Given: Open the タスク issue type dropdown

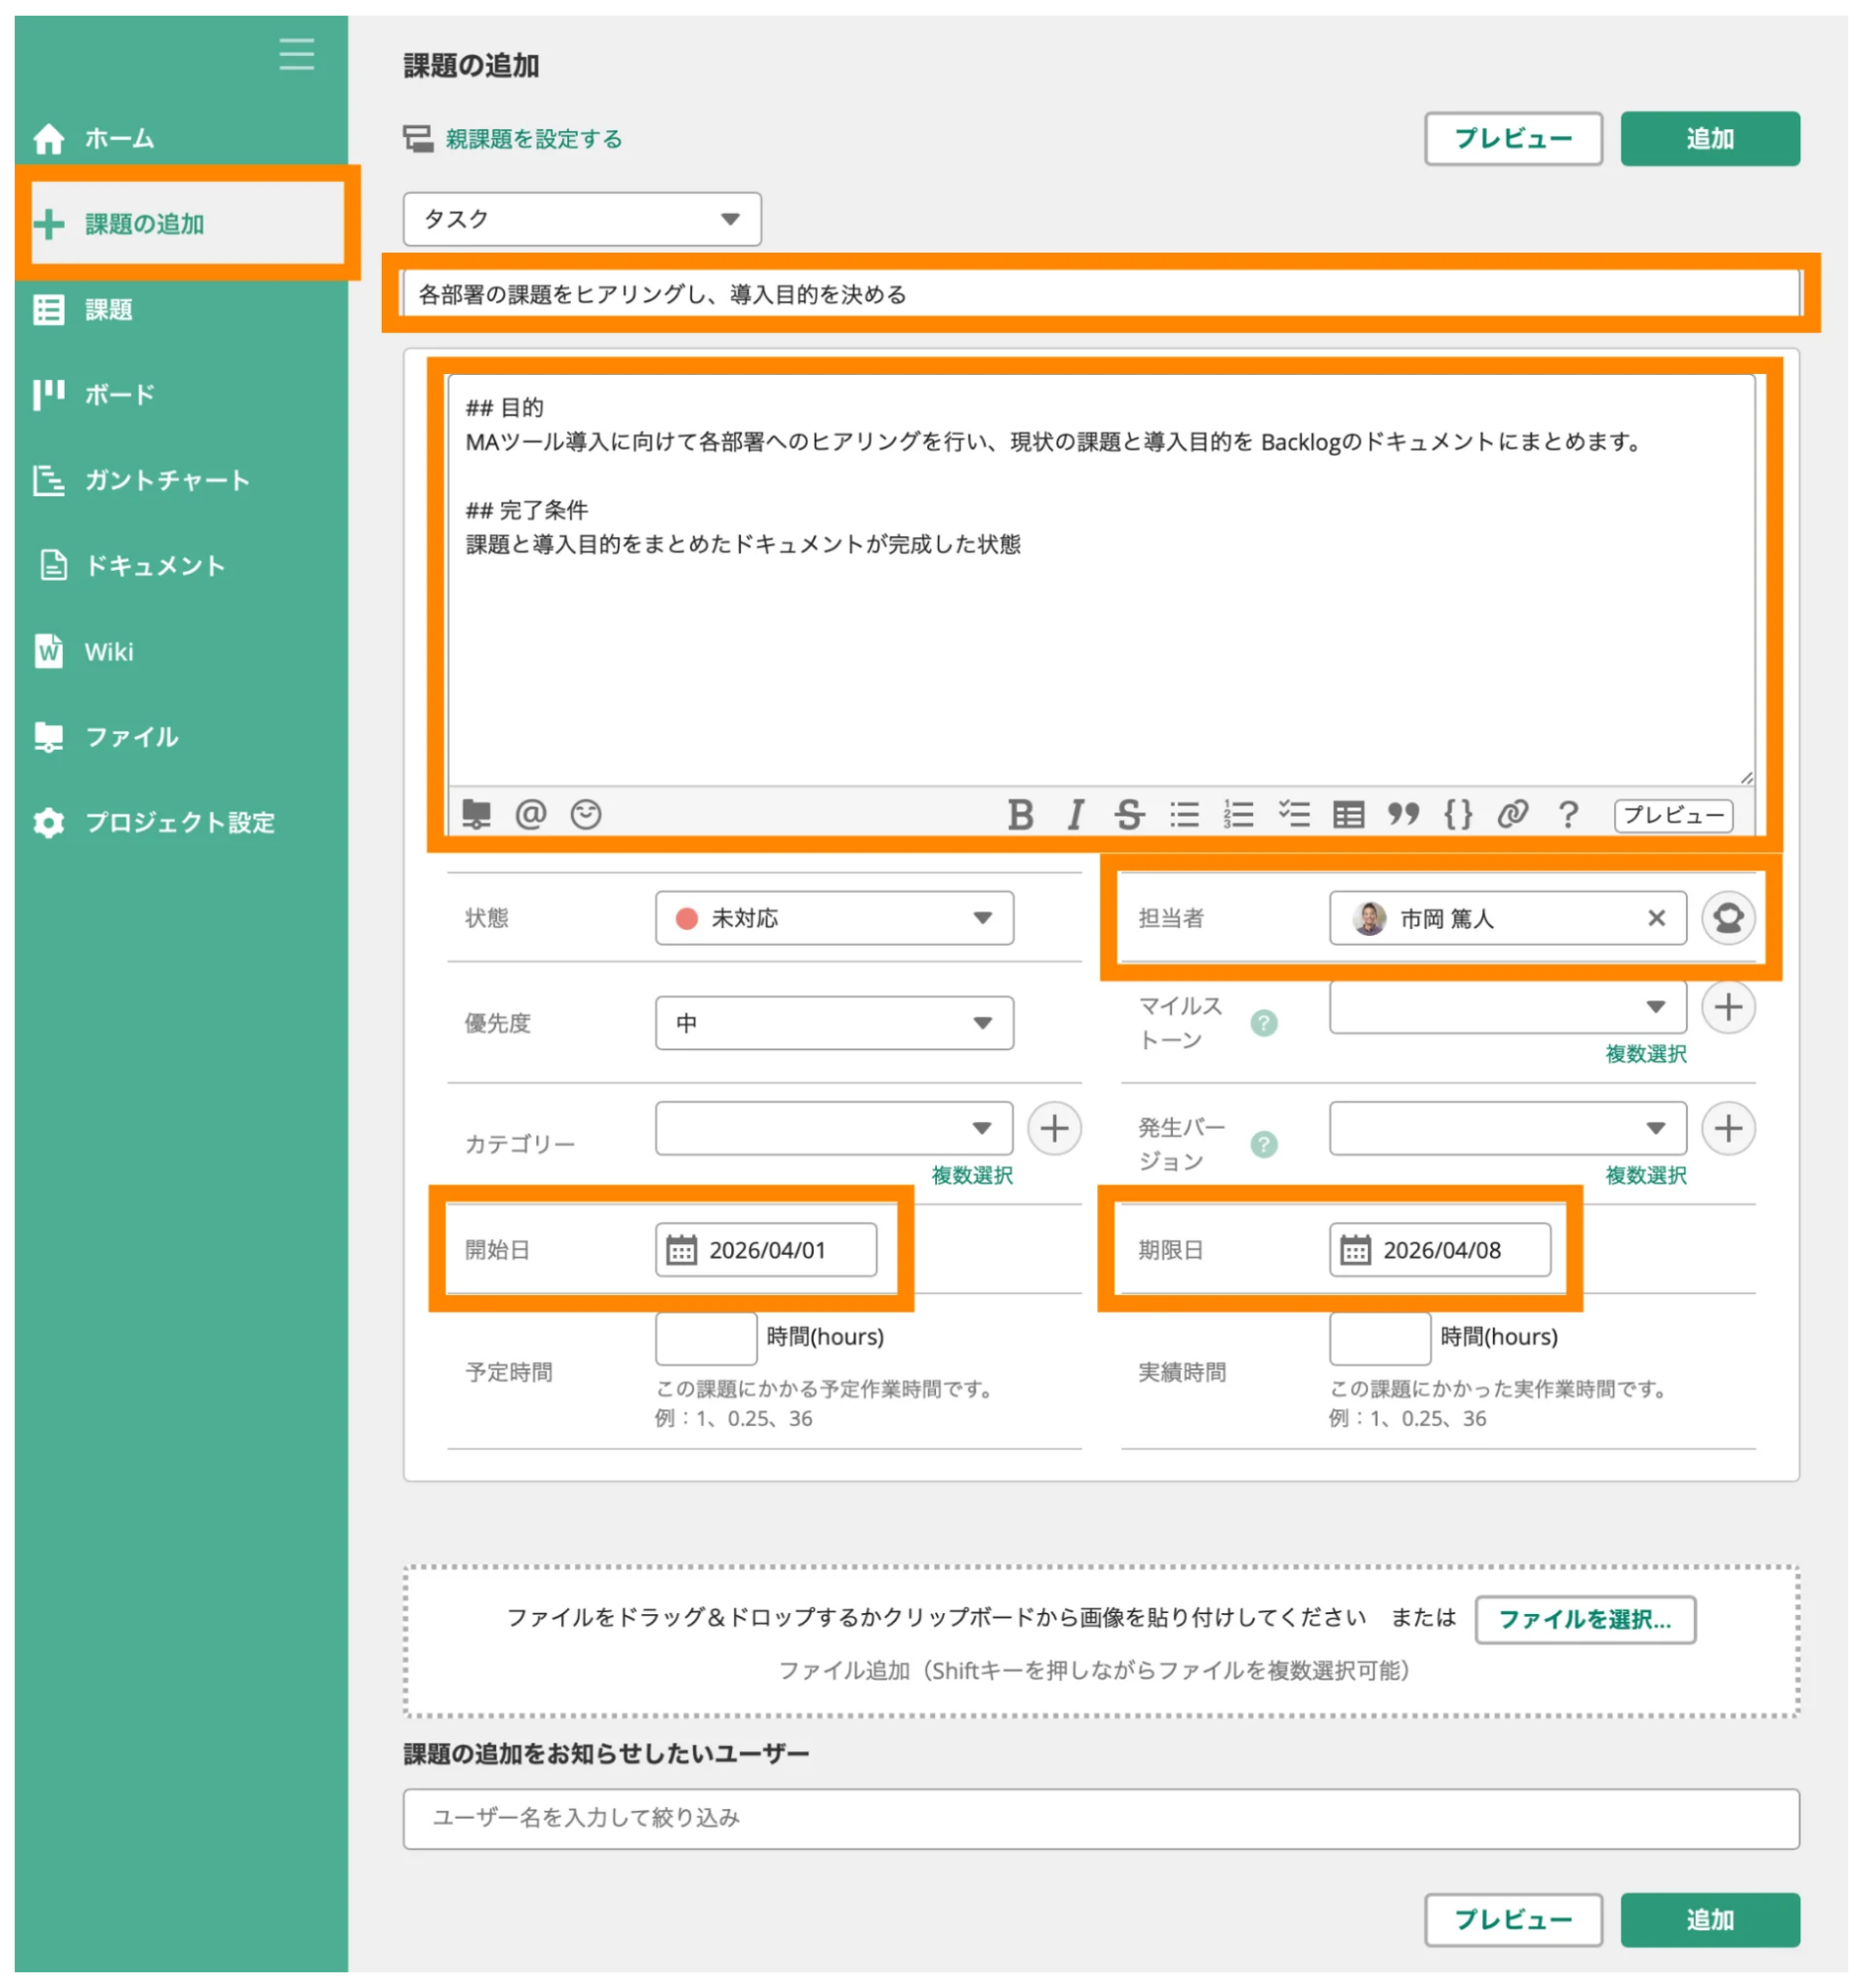Looking at the screenshot, I should [582, 219].
